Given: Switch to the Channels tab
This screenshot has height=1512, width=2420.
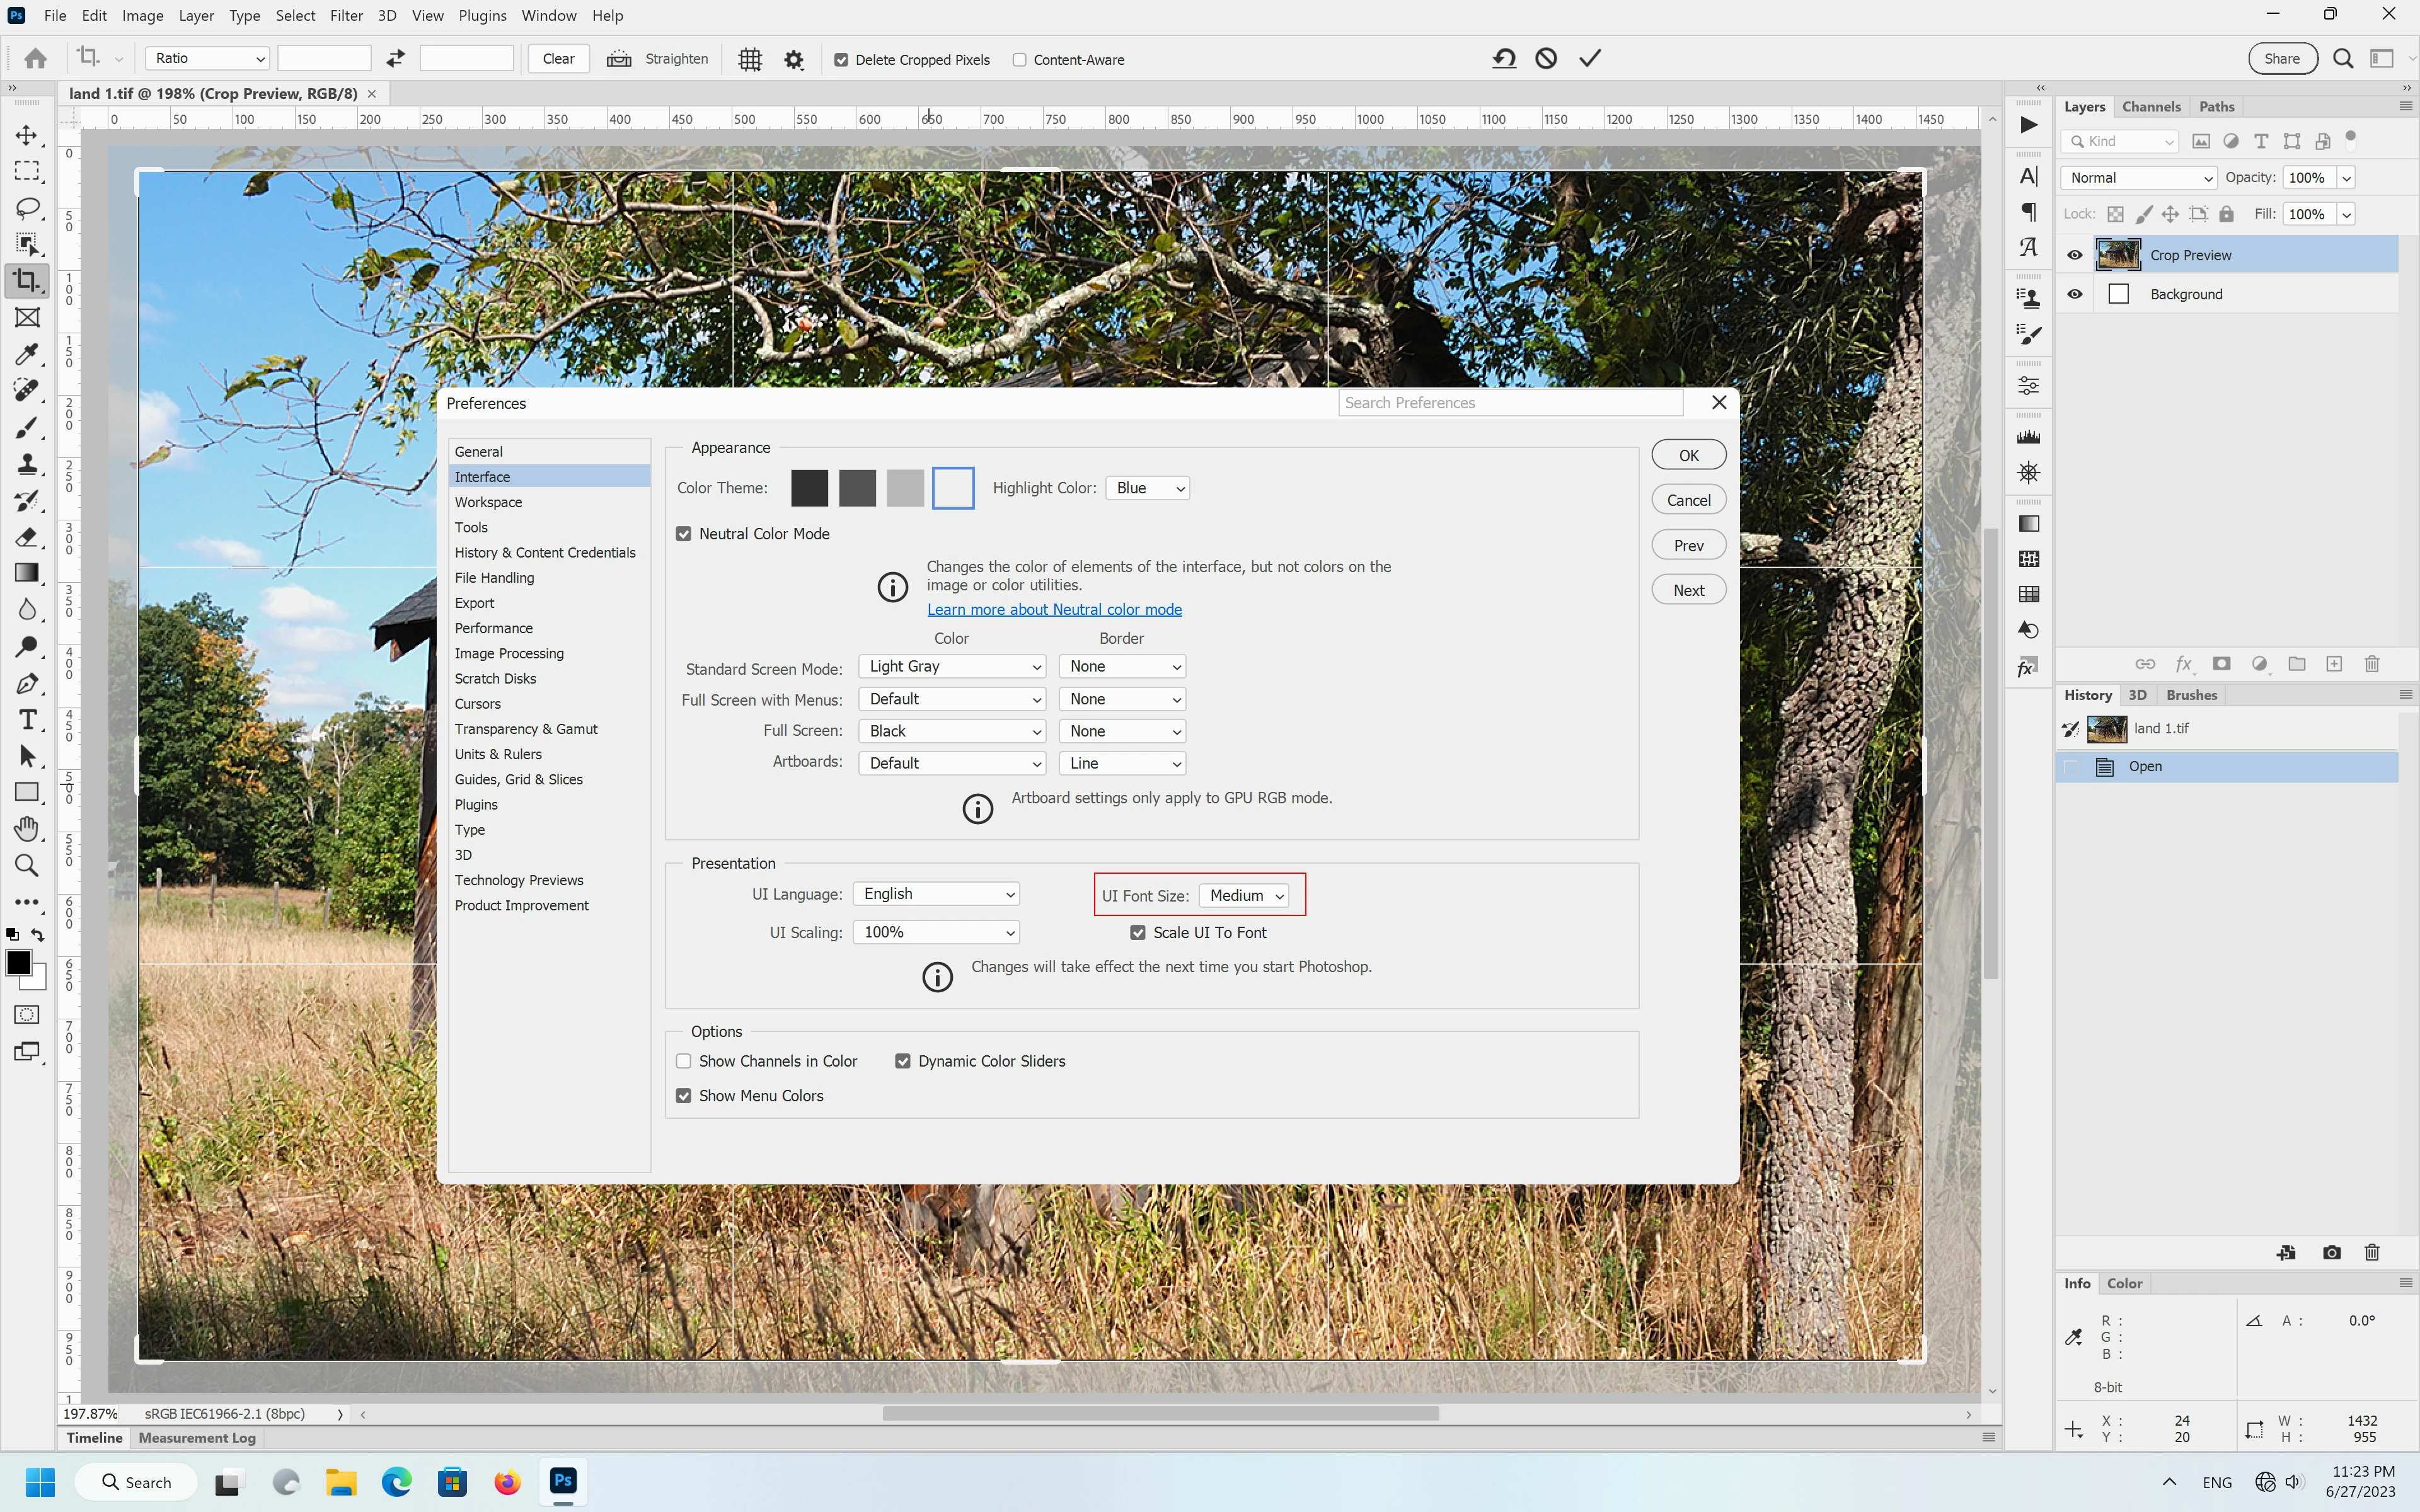Looking at the screenshot, I should coord(2151,107).
